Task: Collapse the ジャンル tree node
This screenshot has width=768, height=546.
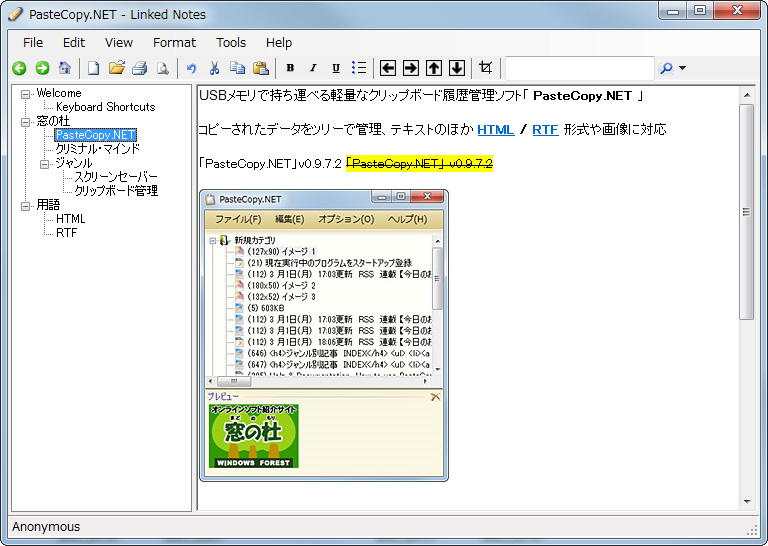Action: [x=45, y=164]
